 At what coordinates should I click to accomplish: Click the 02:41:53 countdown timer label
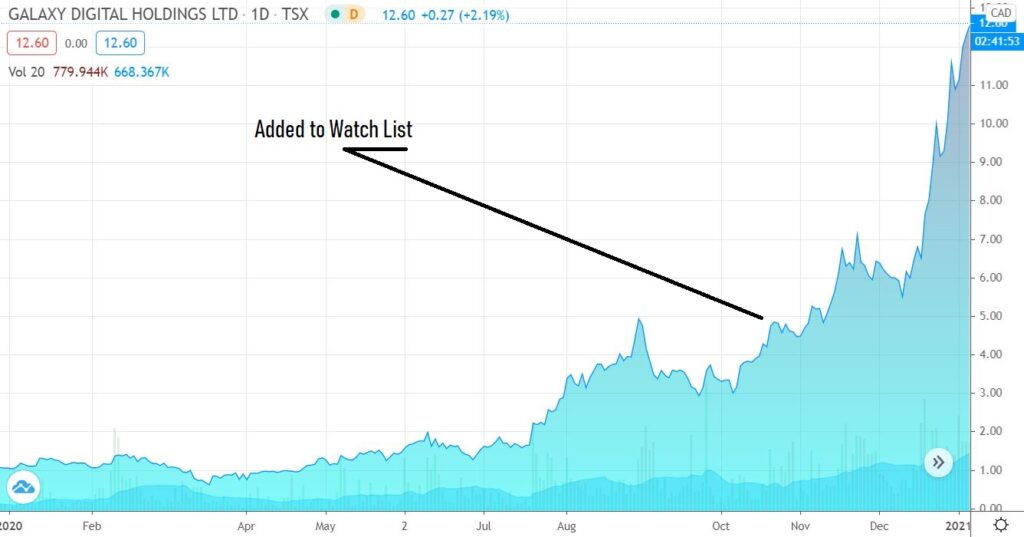click(997, 41)
